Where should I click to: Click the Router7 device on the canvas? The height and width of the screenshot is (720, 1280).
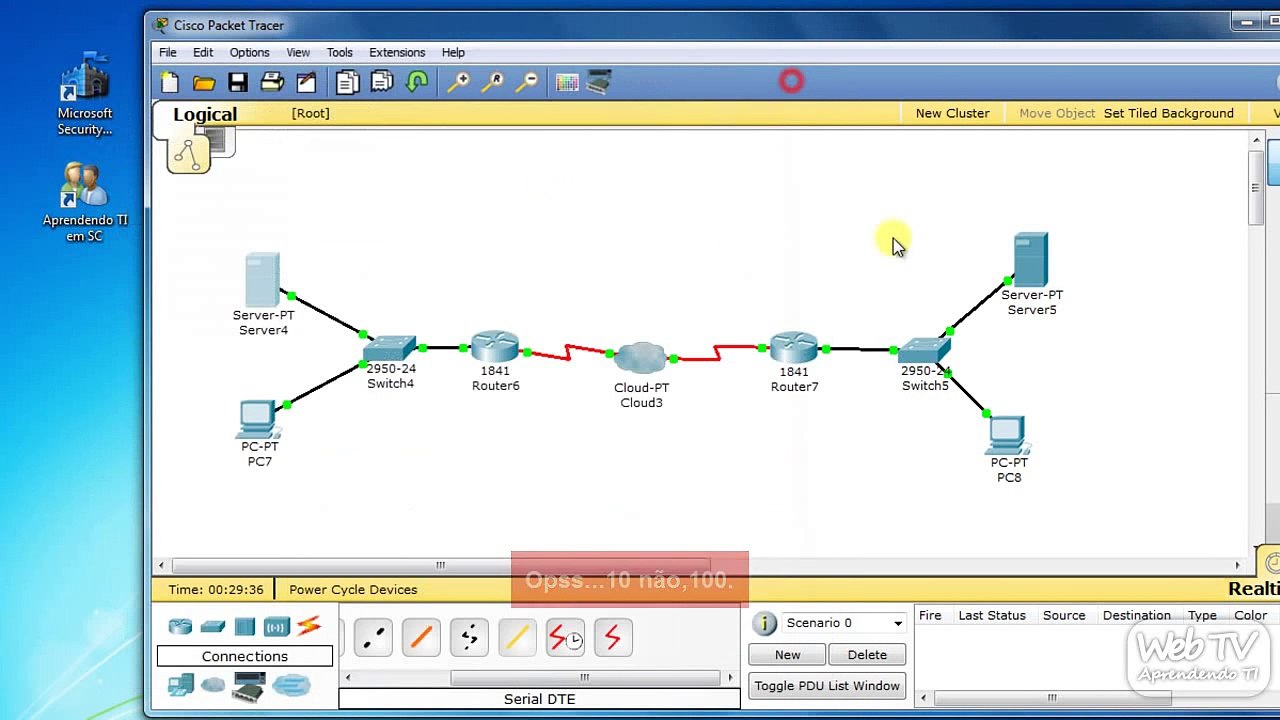coord(794,348)
